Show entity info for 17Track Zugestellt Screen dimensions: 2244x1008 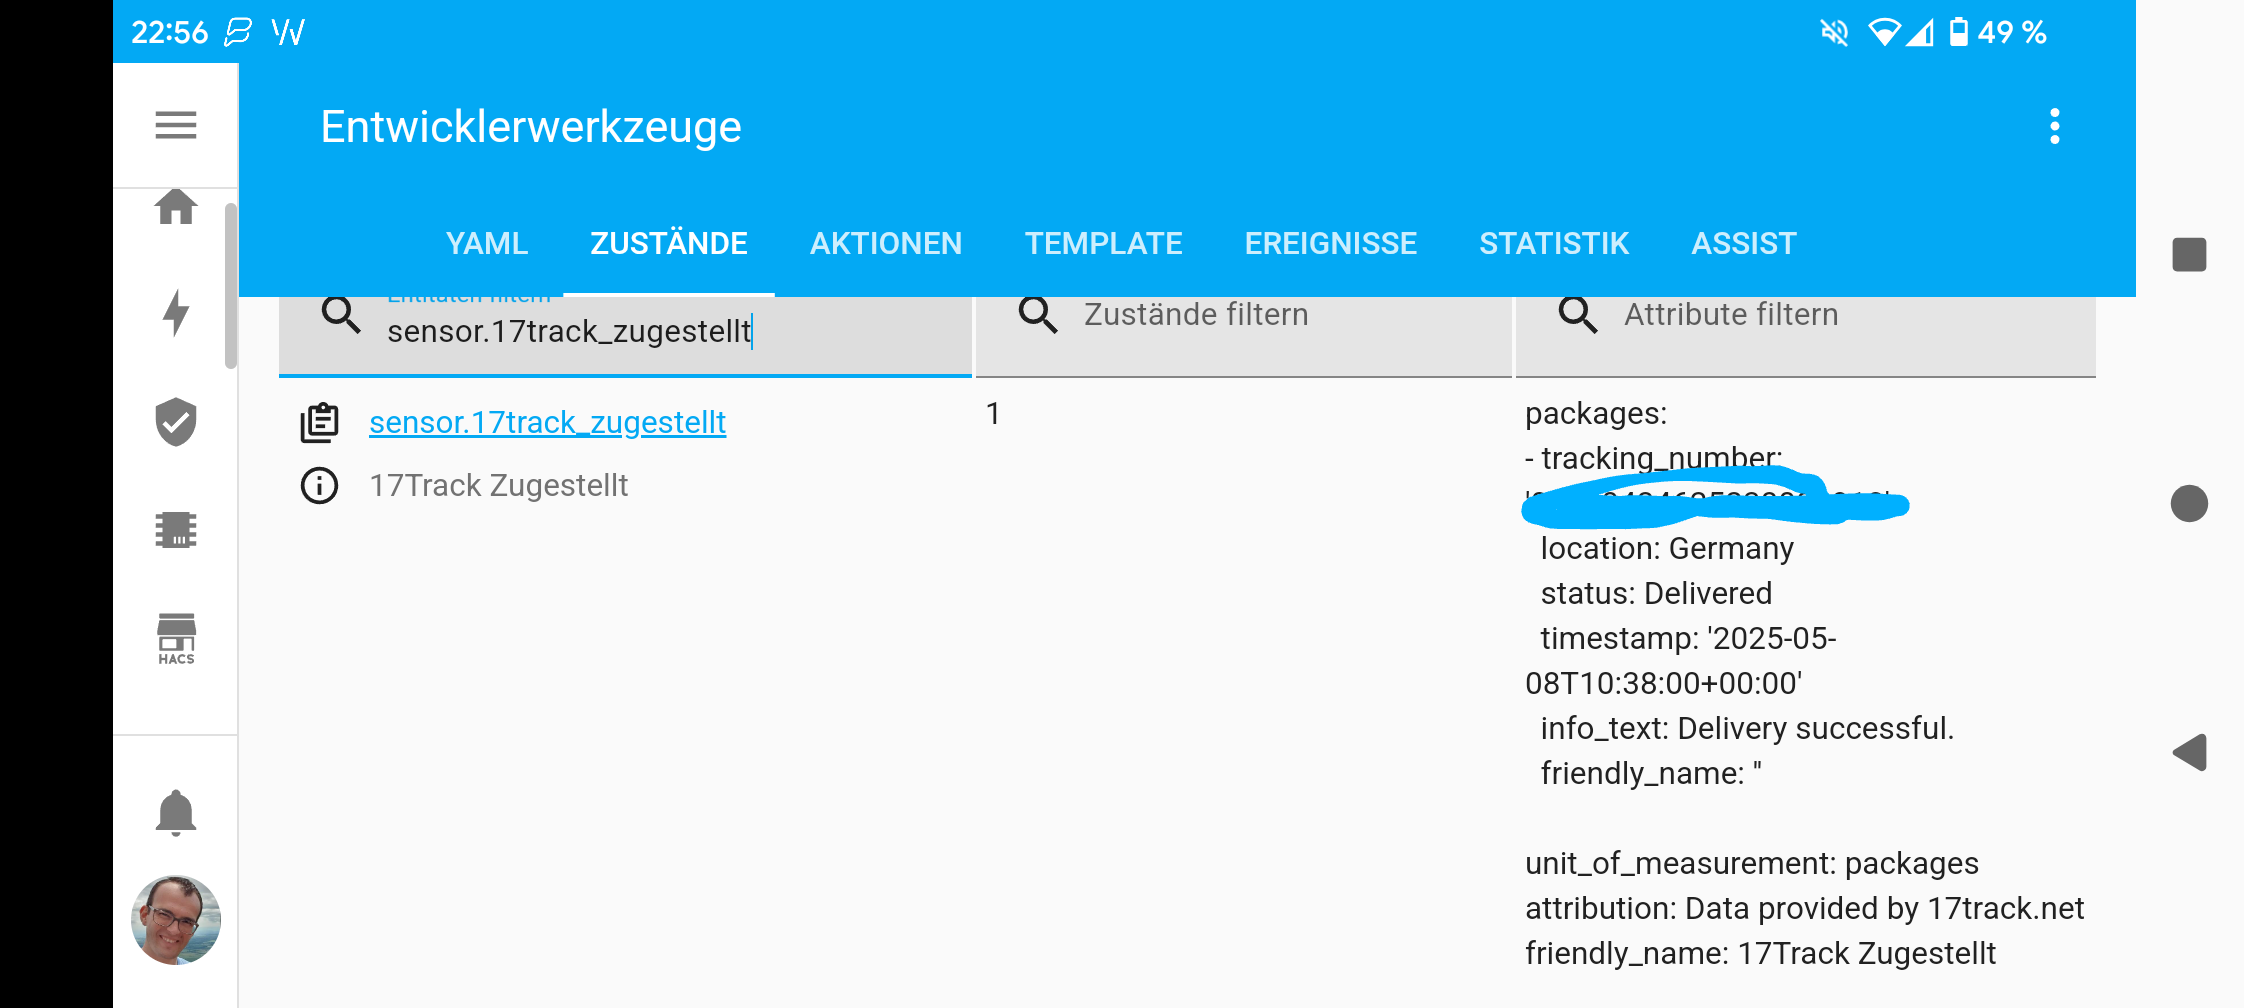[320, 486]
